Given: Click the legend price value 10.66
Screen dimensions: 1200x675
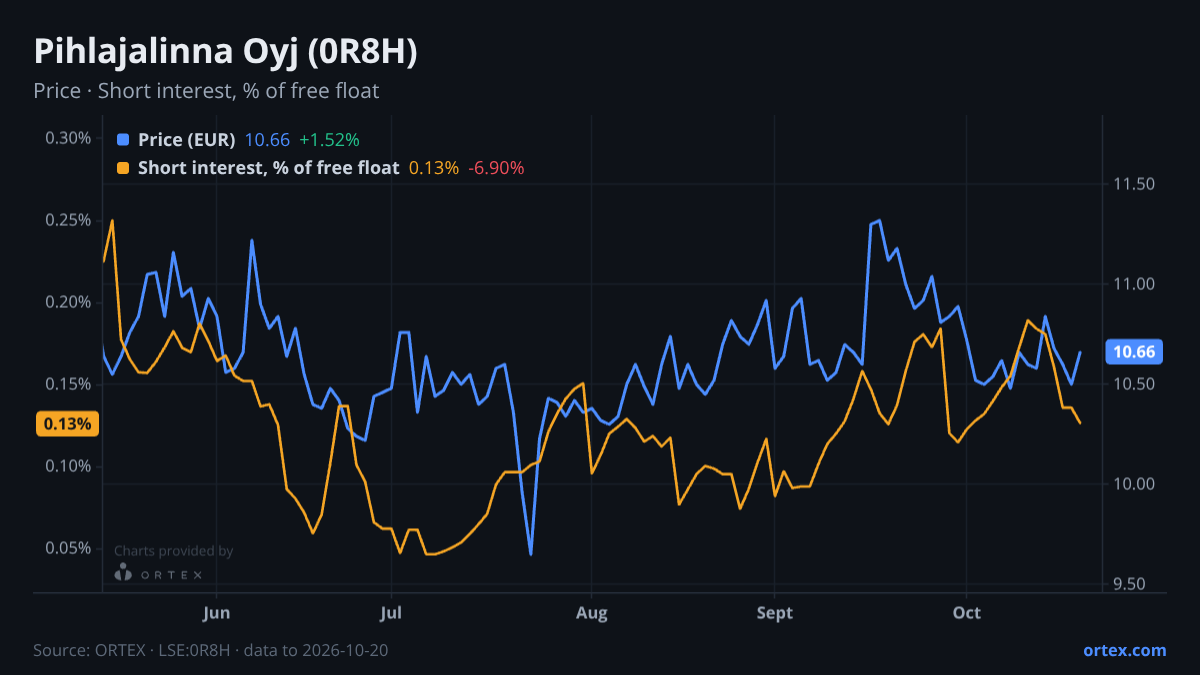Looking at the screenshot, I should (267, 140).
